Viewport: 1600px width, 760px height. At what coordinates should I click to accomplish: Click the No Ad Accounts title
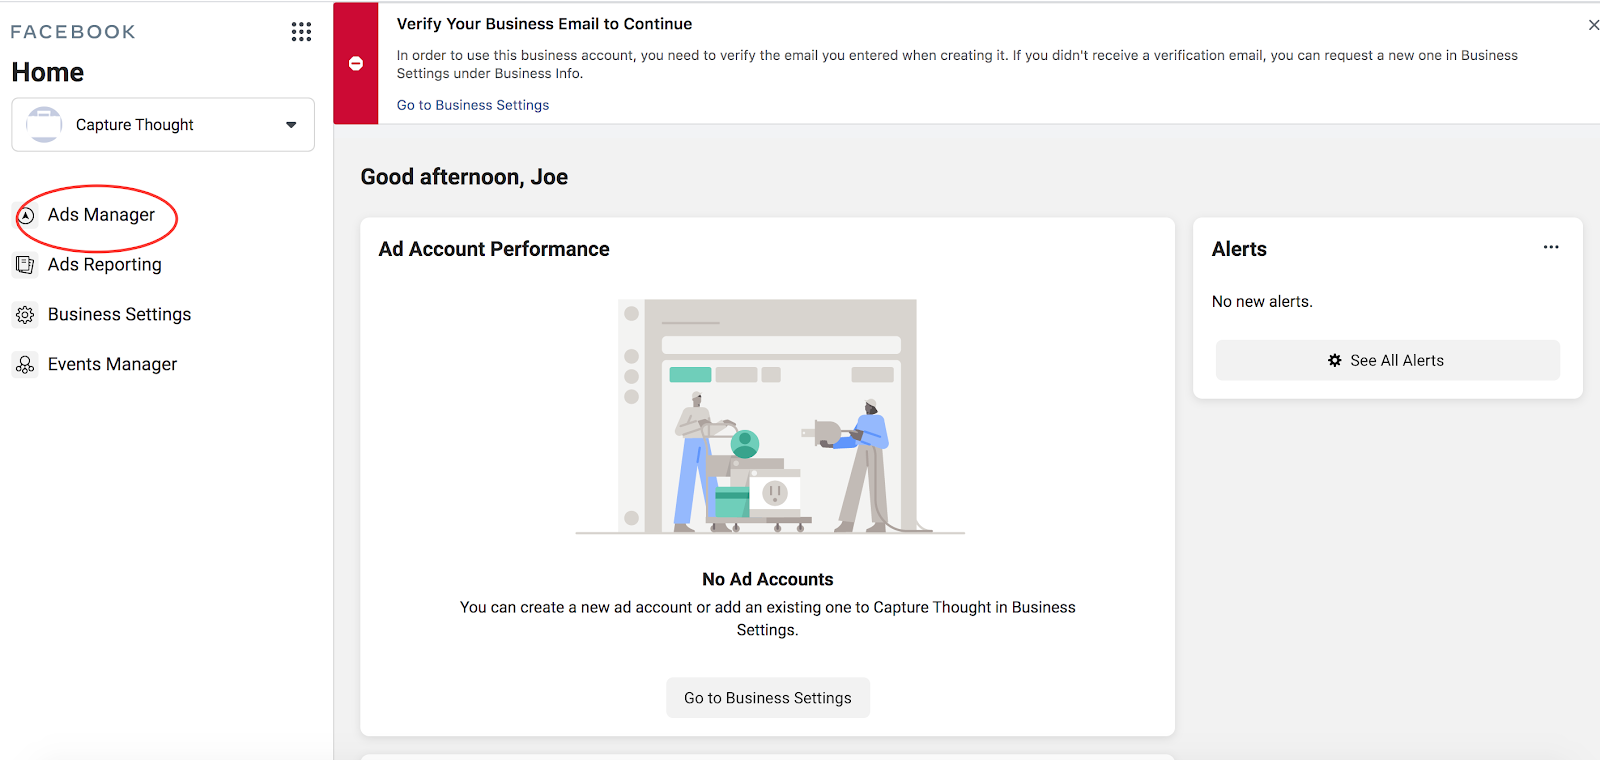coord(768,579)
